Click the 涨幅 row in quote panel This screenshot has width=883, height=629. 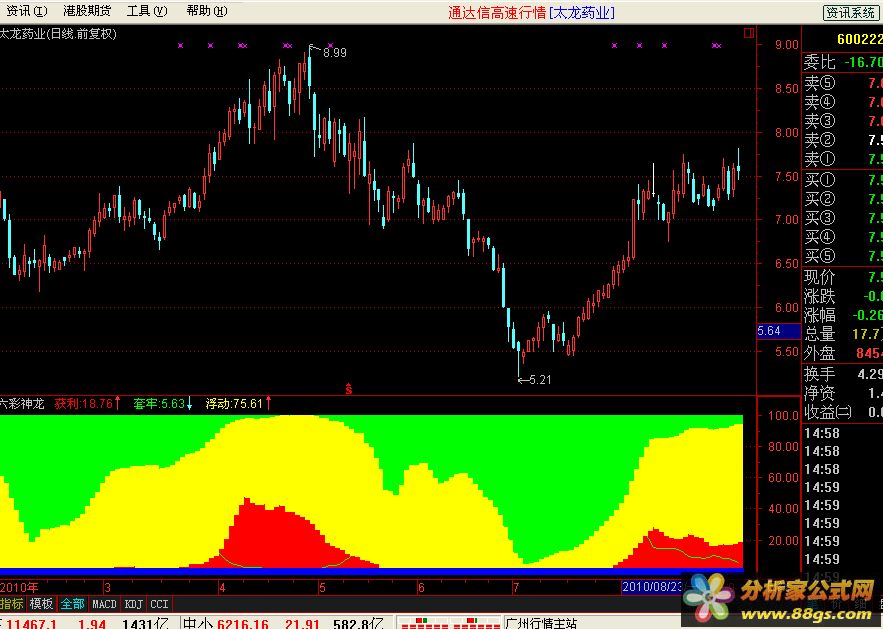click(x=842, y=315)
